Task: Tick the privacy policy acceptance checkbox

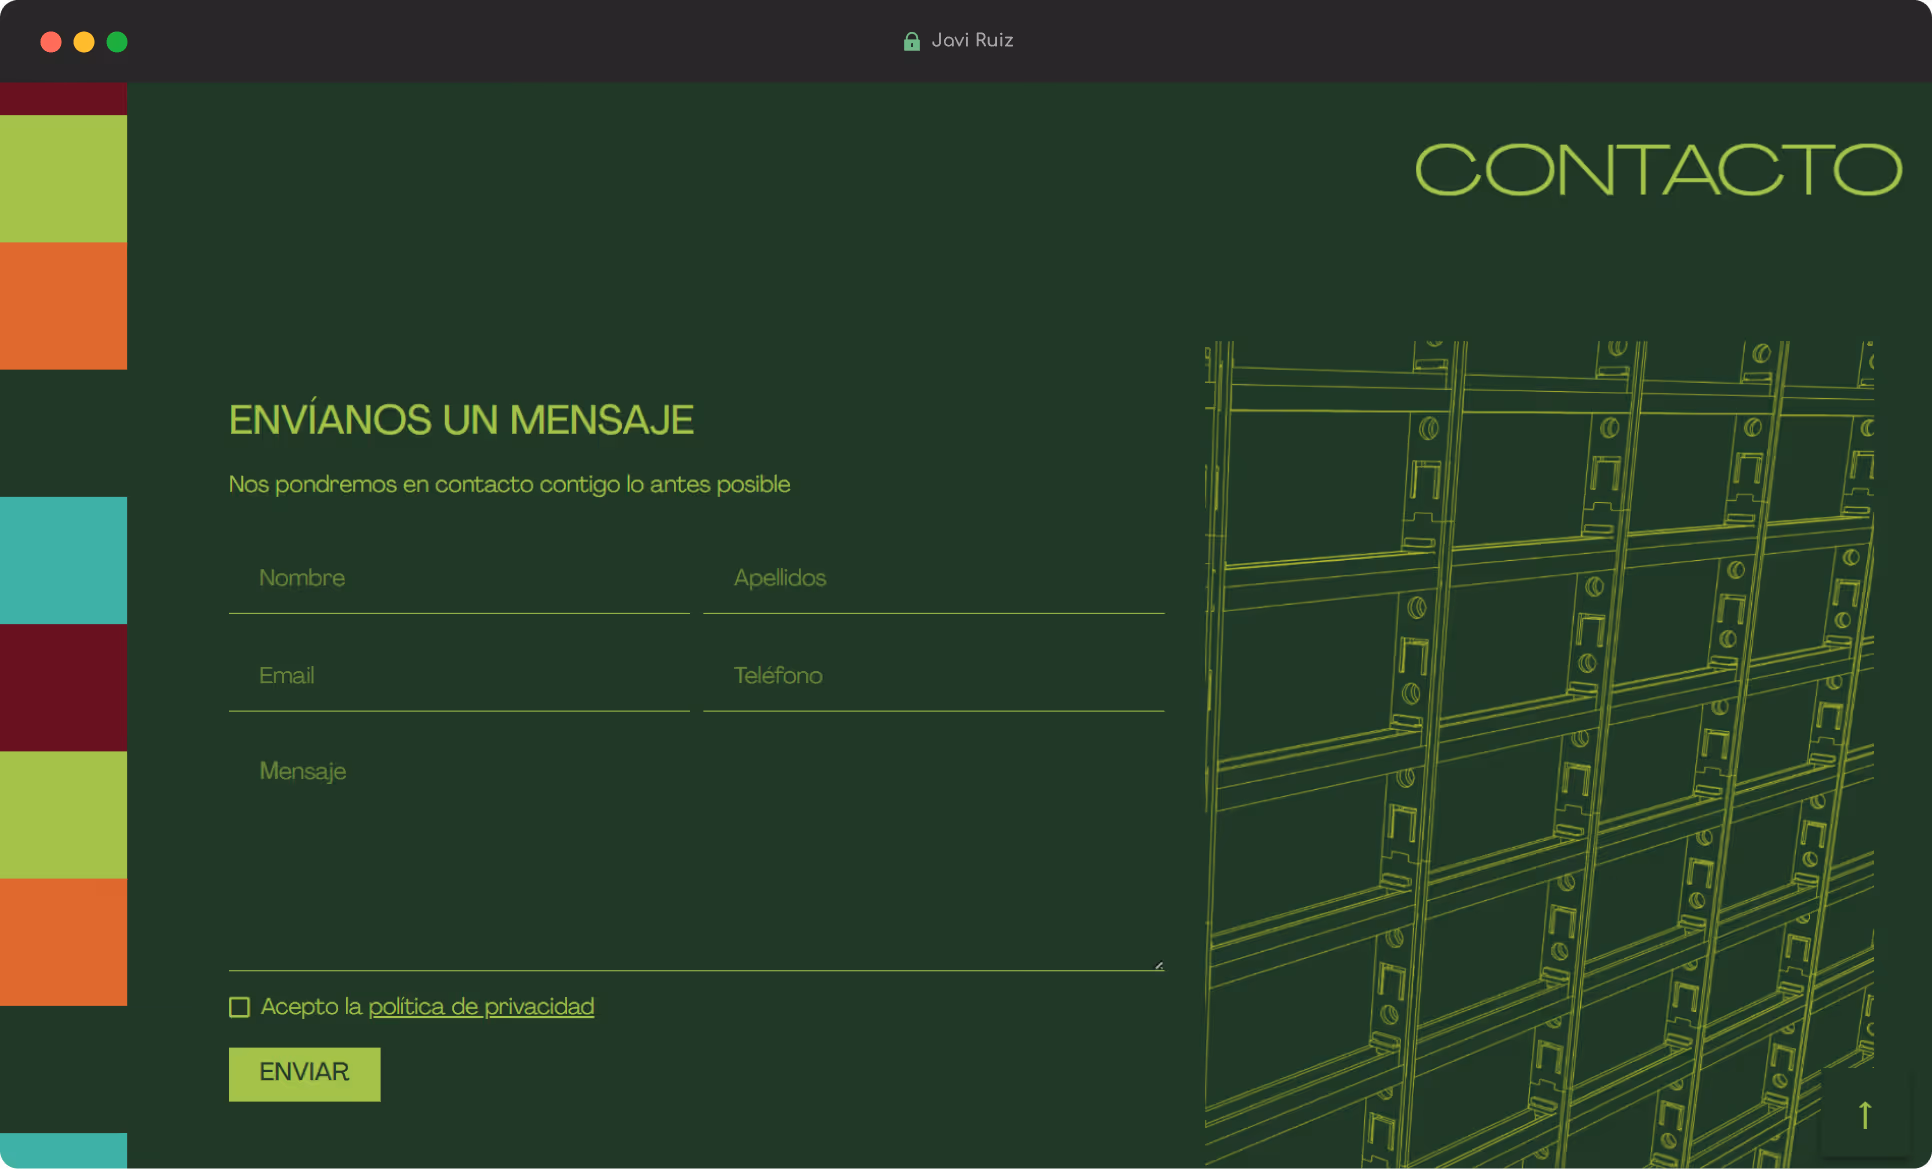Action: point(239,1007)
